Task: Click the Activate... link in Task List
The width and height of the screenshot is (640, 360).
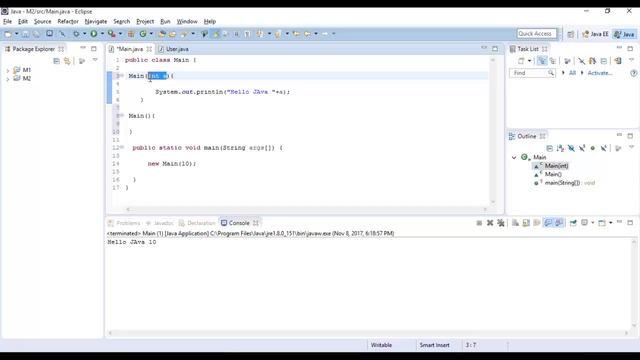Action: [600, 73]
